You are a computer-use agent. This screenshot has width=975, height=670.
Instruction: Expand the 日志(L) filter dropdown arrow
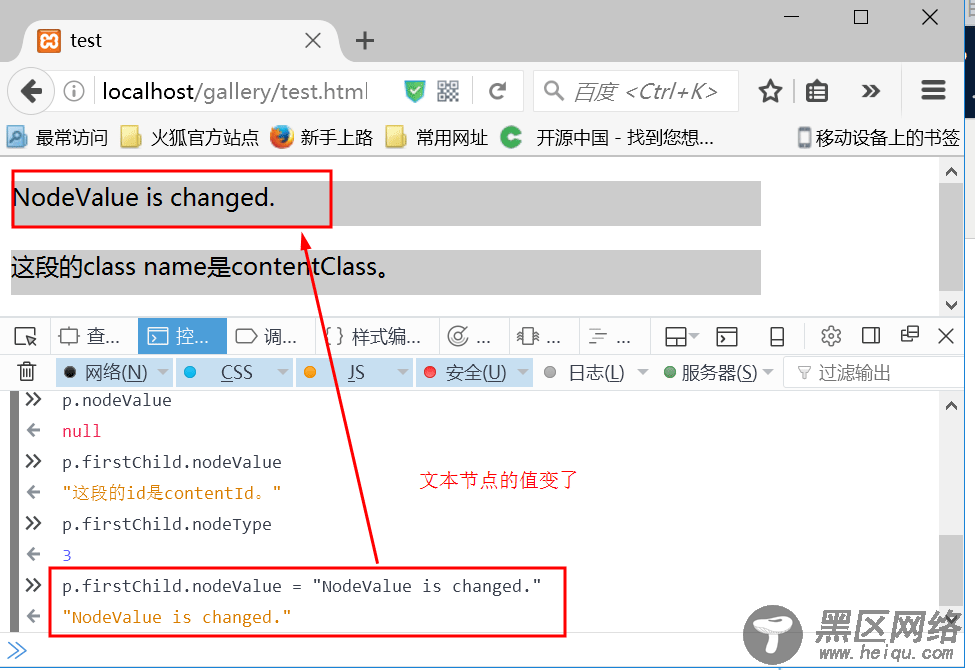[x=643, y=372]
